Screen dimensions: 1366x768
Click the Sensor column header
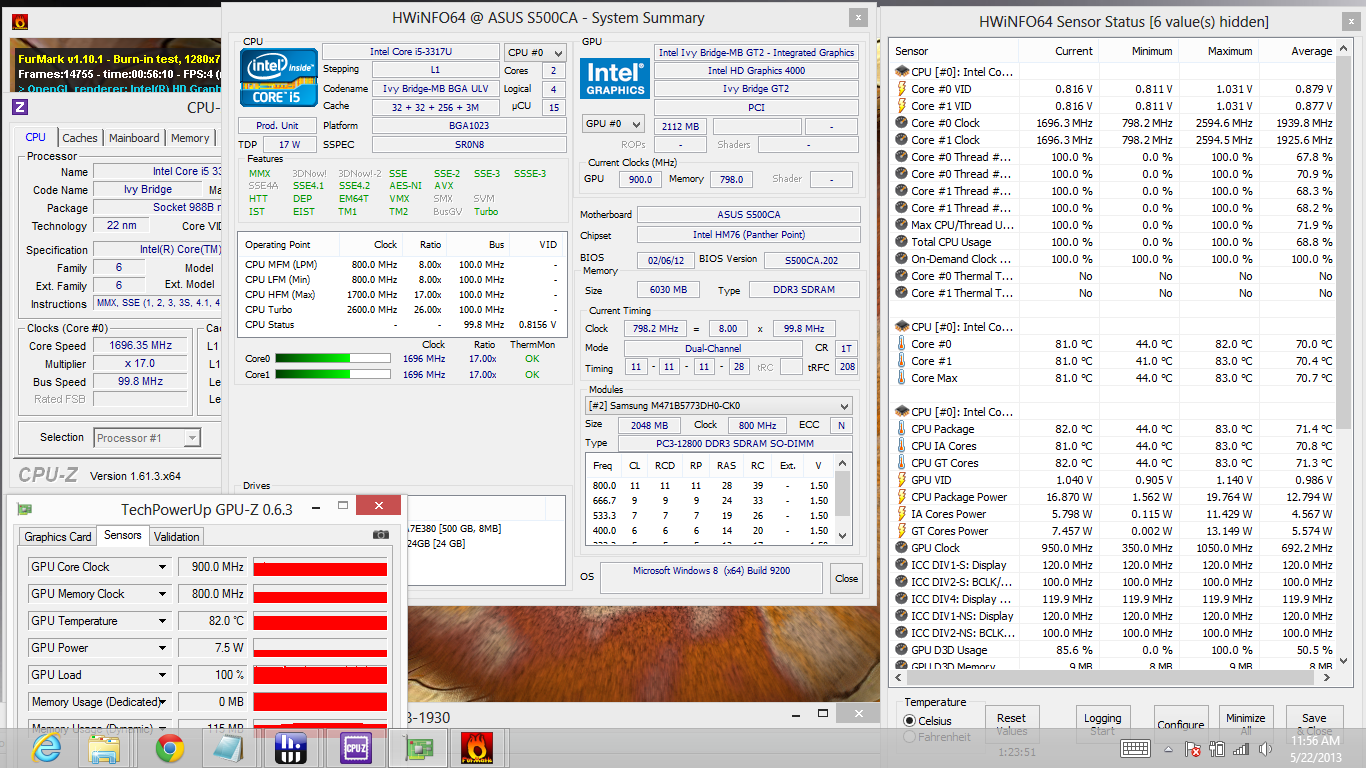(x=912, y=51)
